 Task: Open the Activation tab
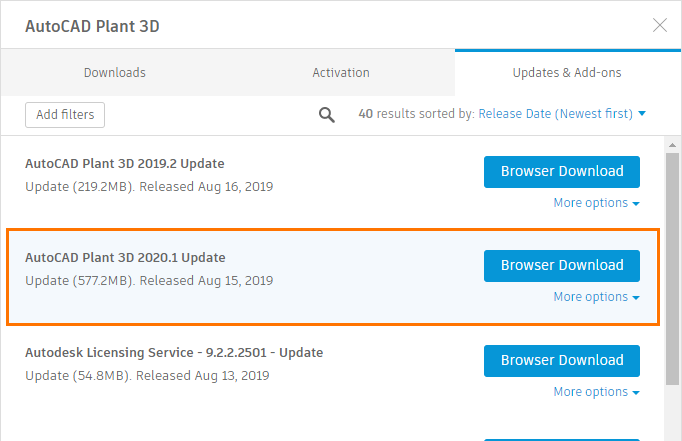pyautogui.click(x=341, y=73)
